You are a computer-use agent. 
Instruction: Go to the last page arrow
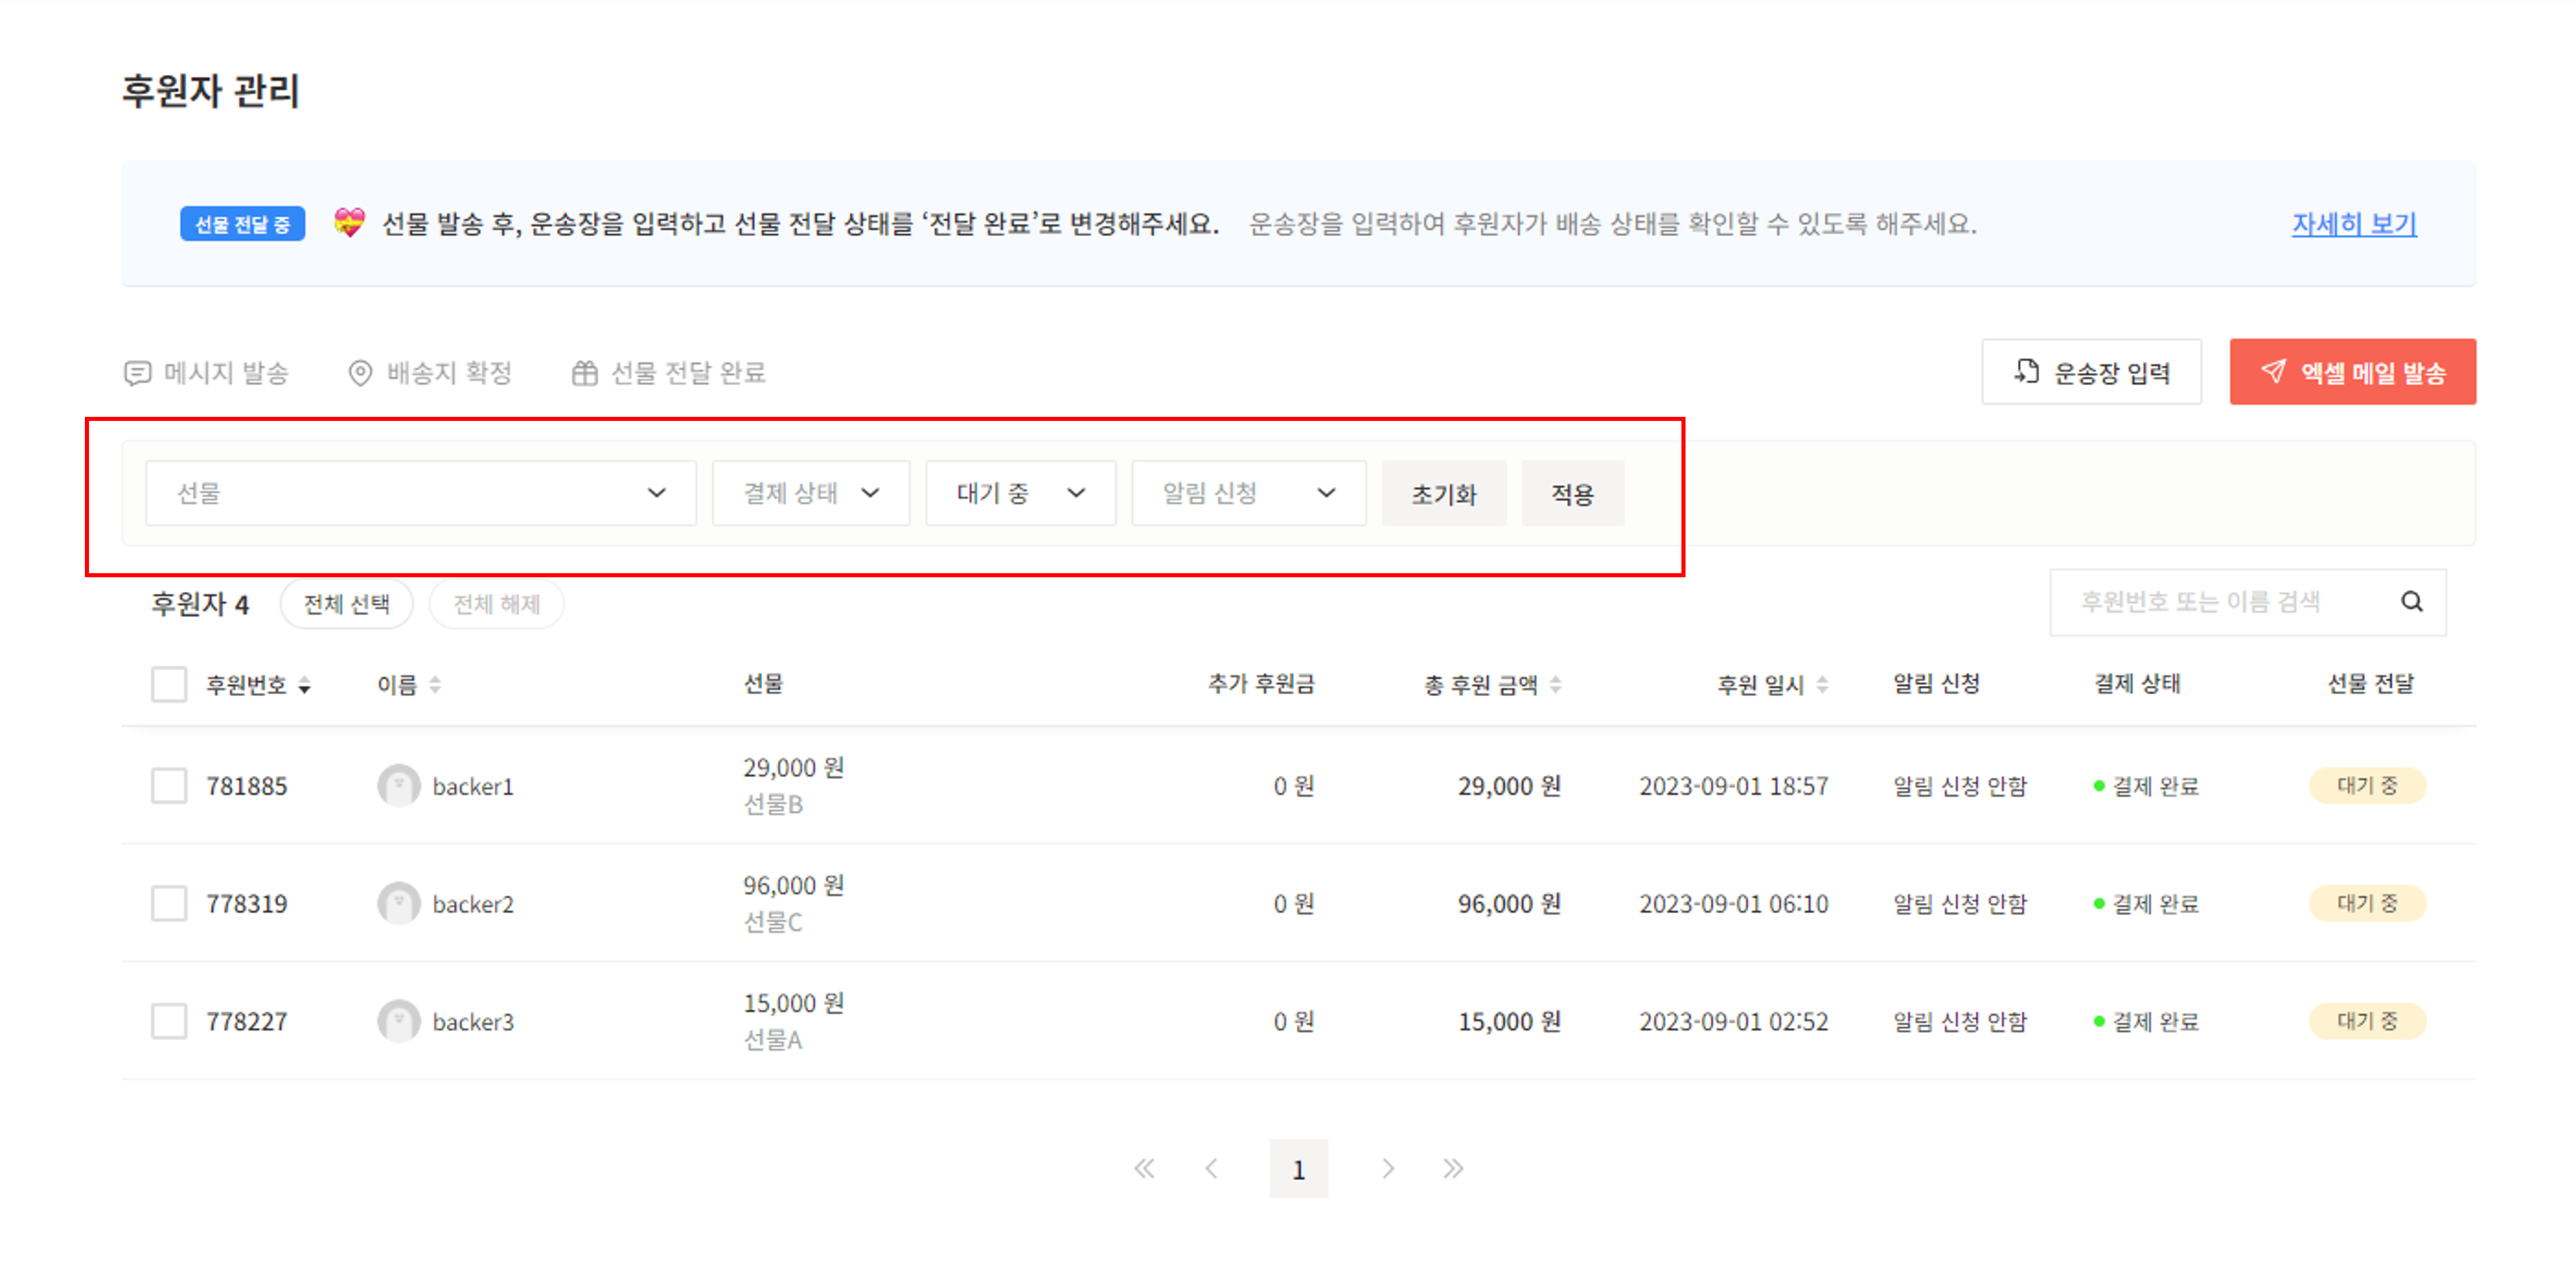coord(1453,1168)
